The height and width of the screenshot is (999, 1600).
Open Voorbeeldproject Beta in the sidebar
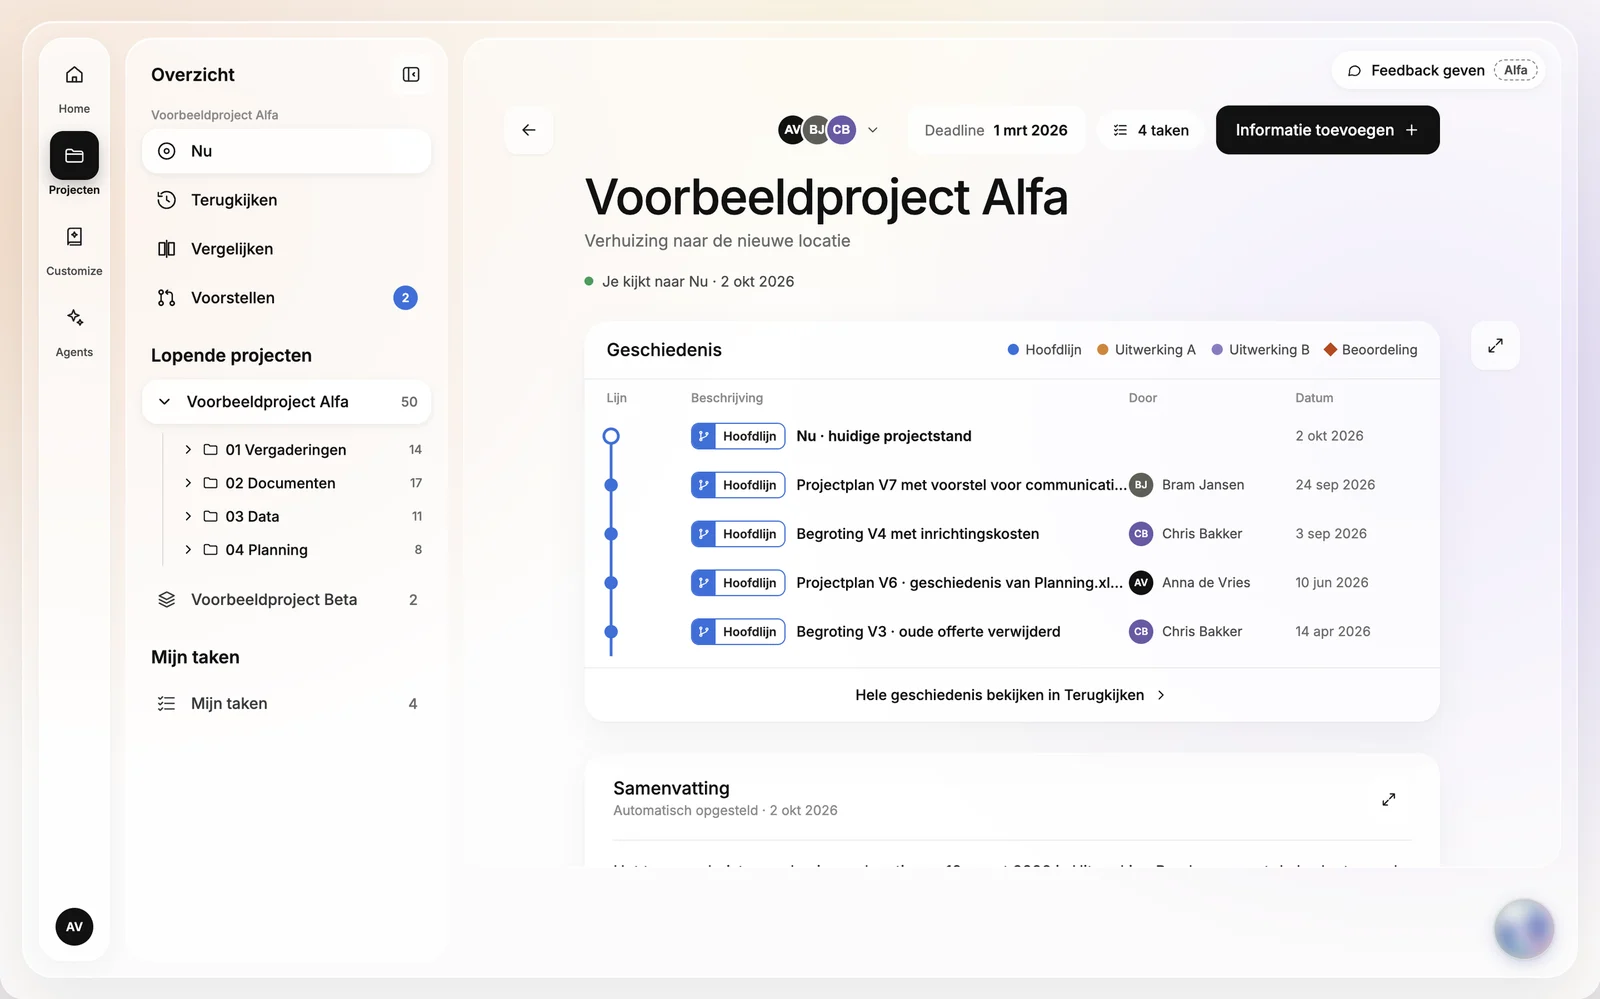[x=287, y=600]
